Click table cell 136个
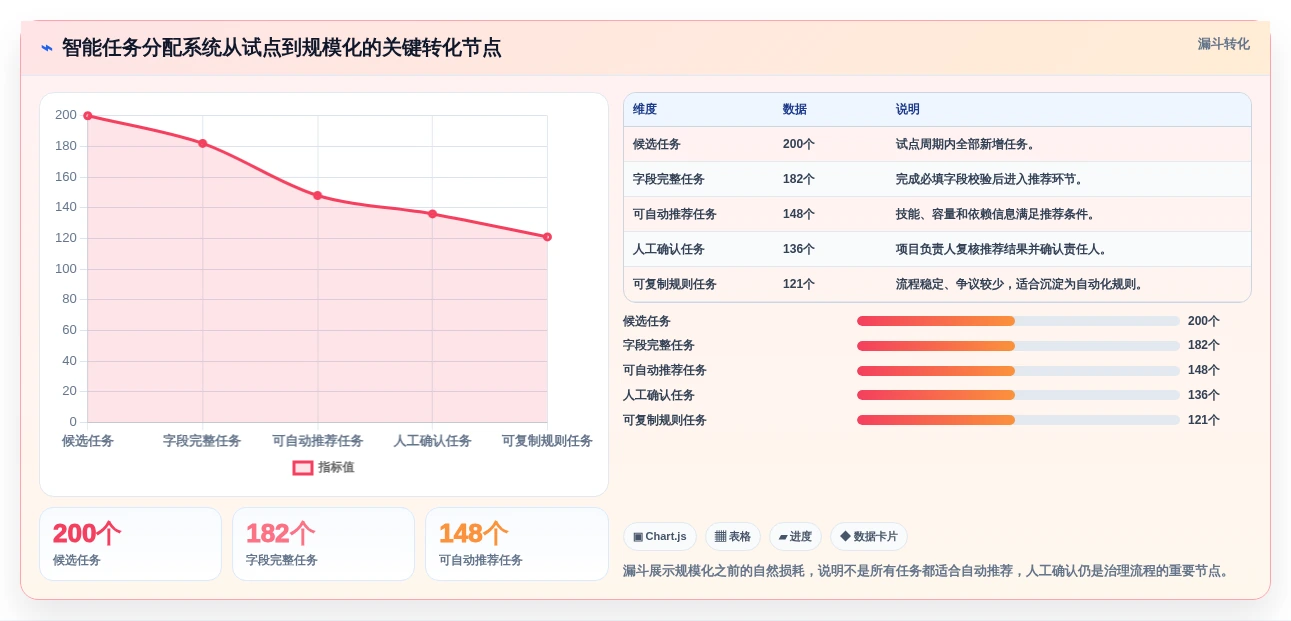 799,249
